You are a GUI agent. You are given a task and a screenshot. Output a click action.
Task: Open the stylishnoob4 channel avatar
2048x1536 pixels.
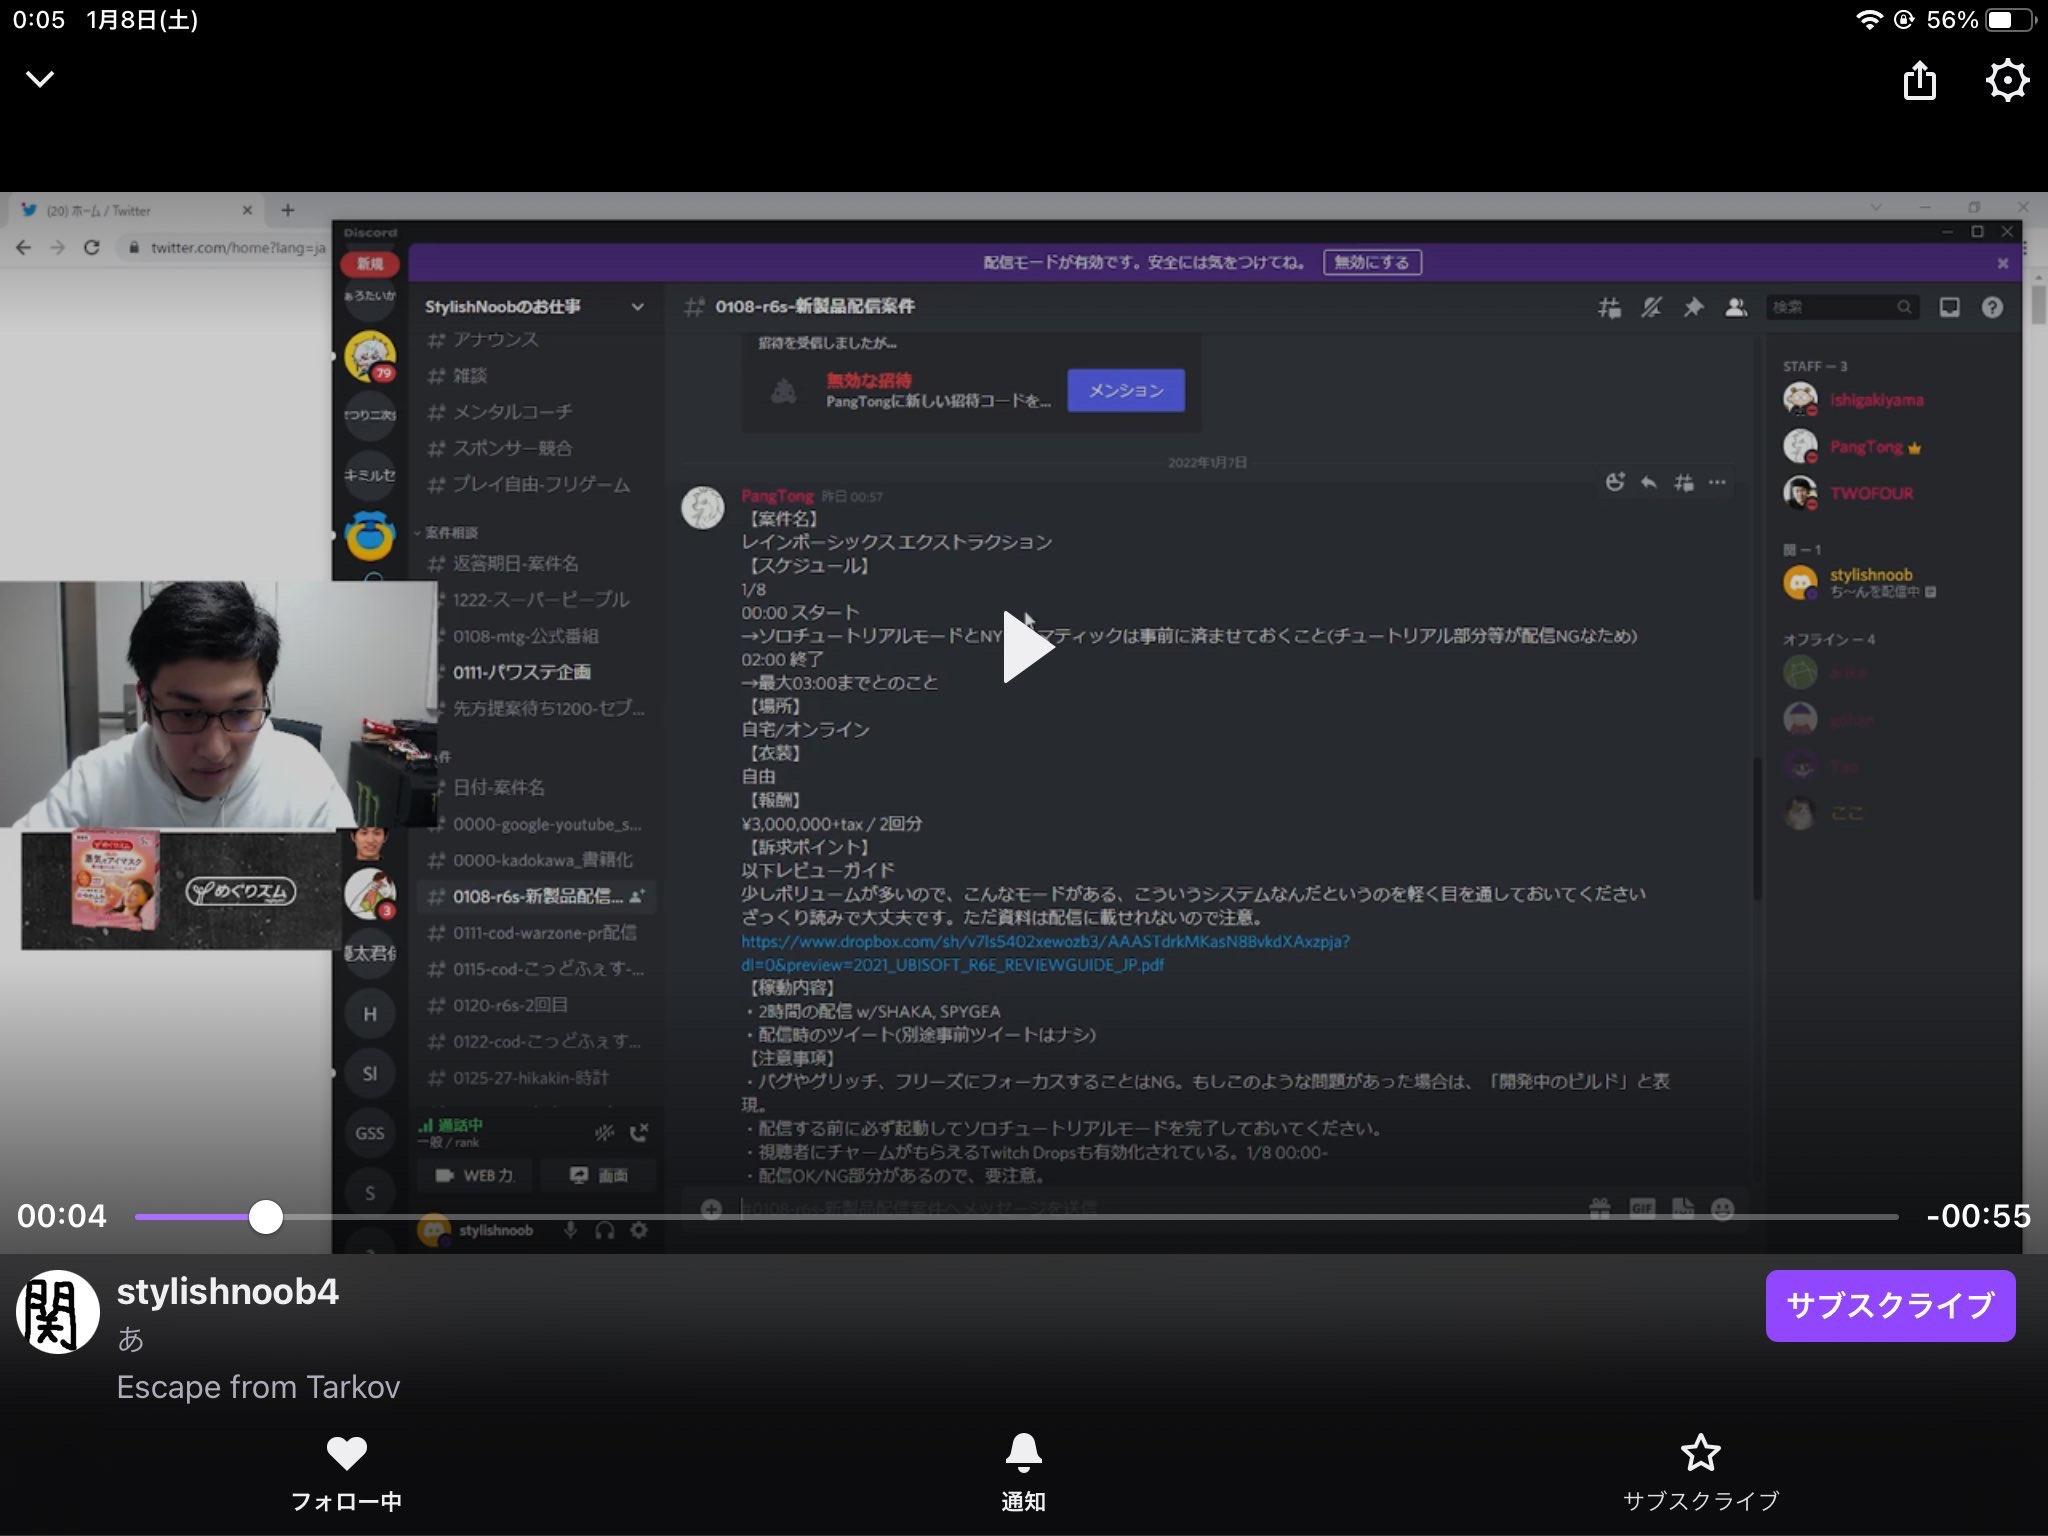pos(58,1312)
